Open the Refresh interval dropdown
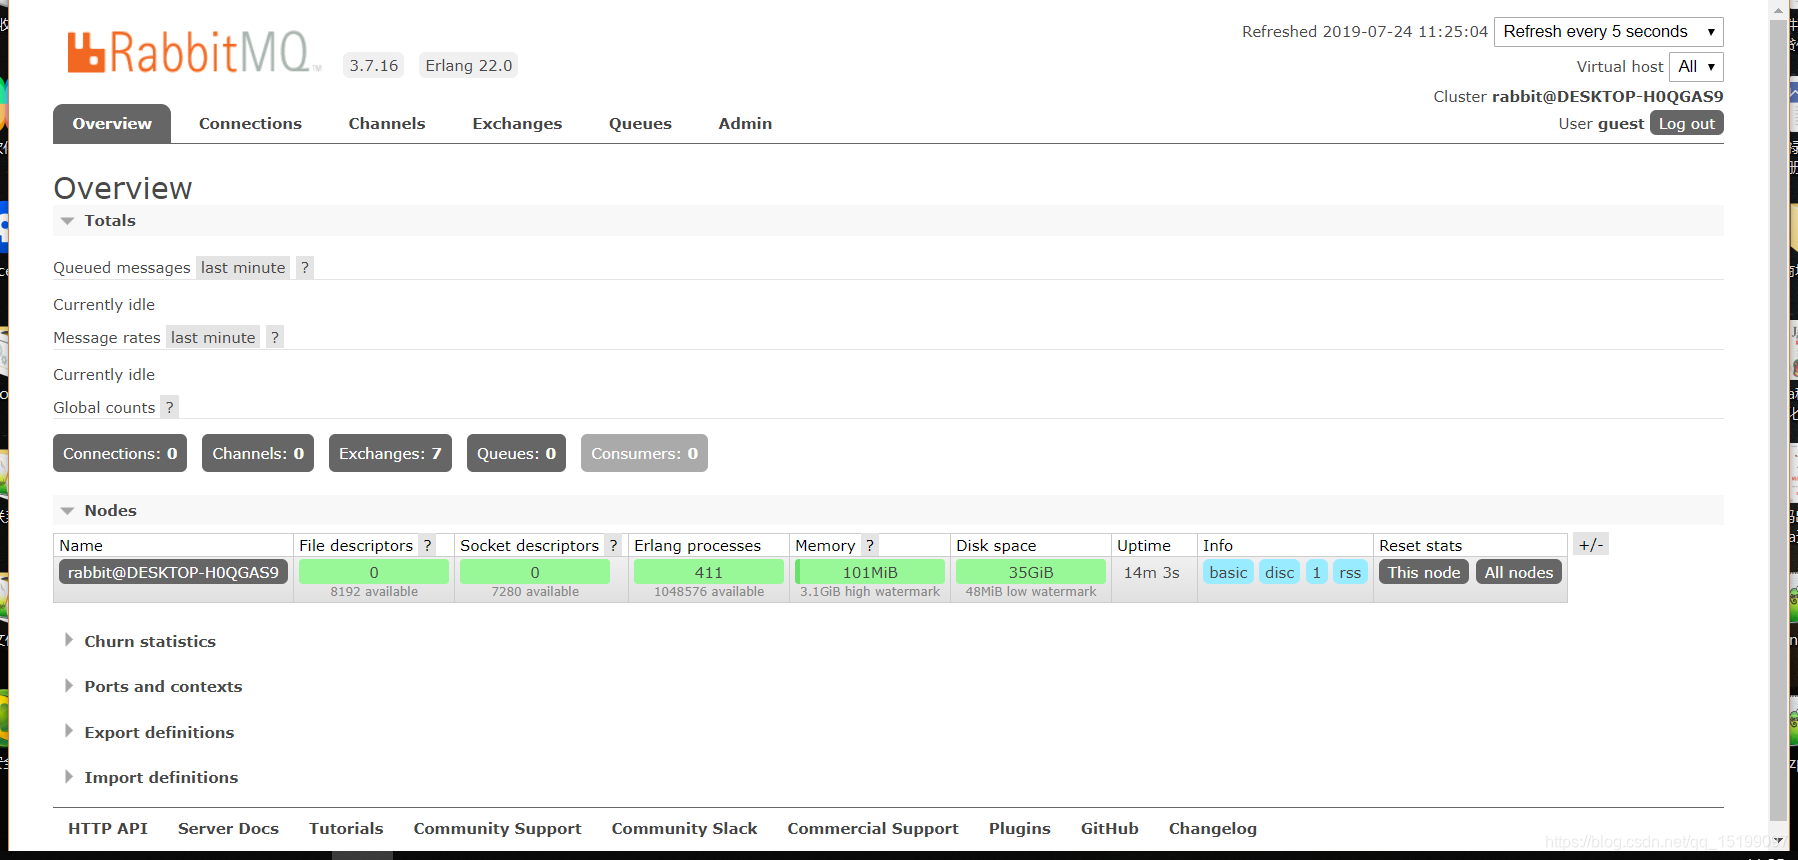Image resolution: width=1798 pixels, height=860 pixels. point(1609,32)
